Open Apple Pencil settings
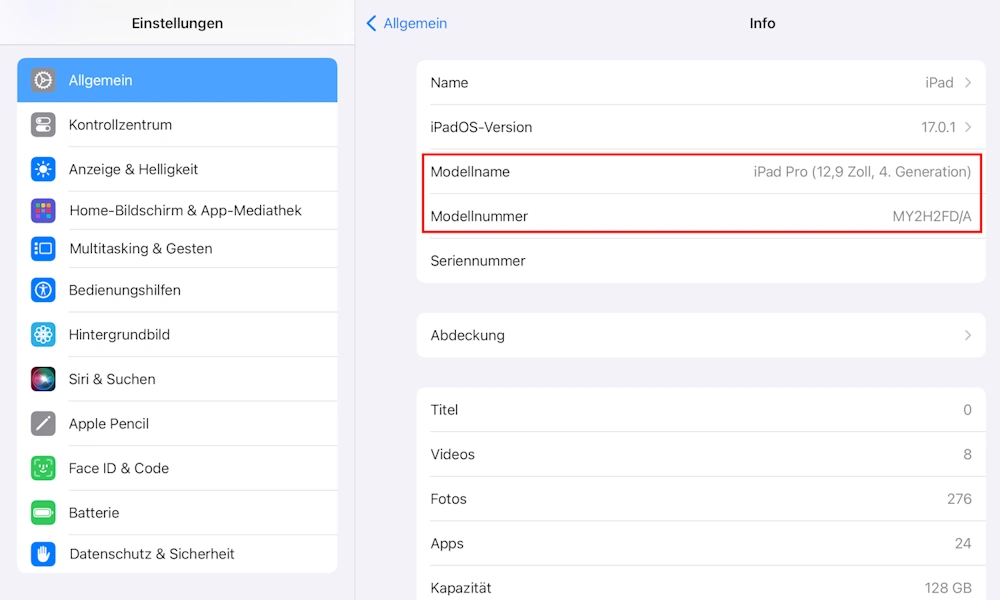 click(177, 424)
